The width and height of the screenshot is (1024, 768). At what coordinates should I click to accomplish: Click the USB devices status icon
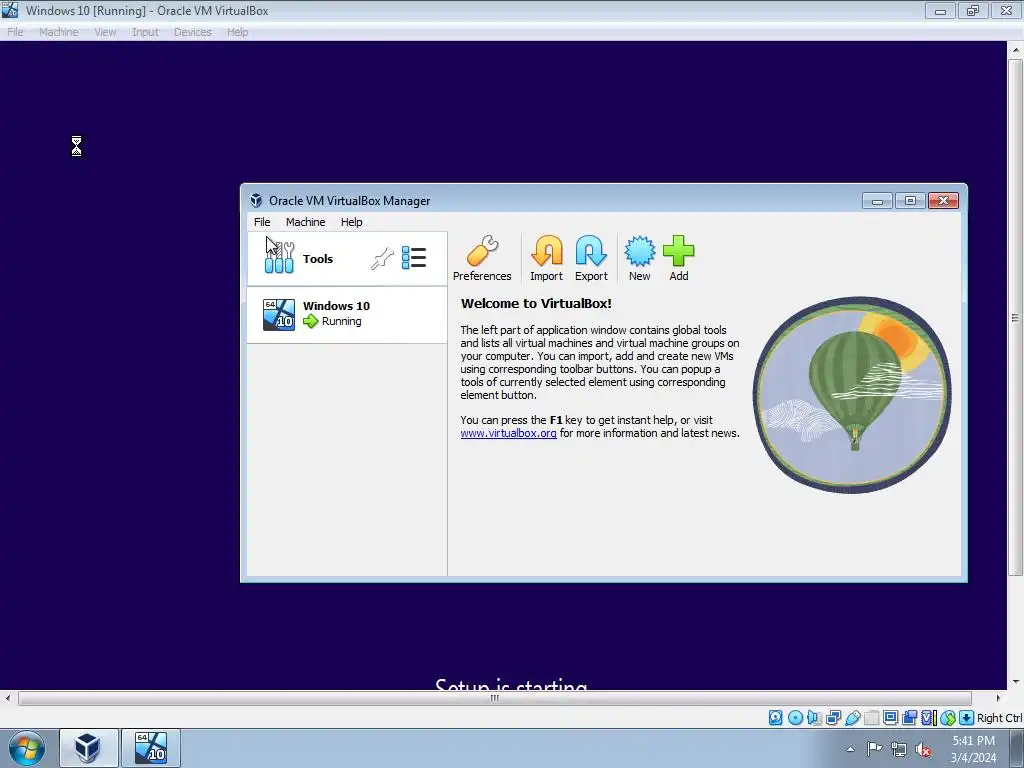(852, 718)
